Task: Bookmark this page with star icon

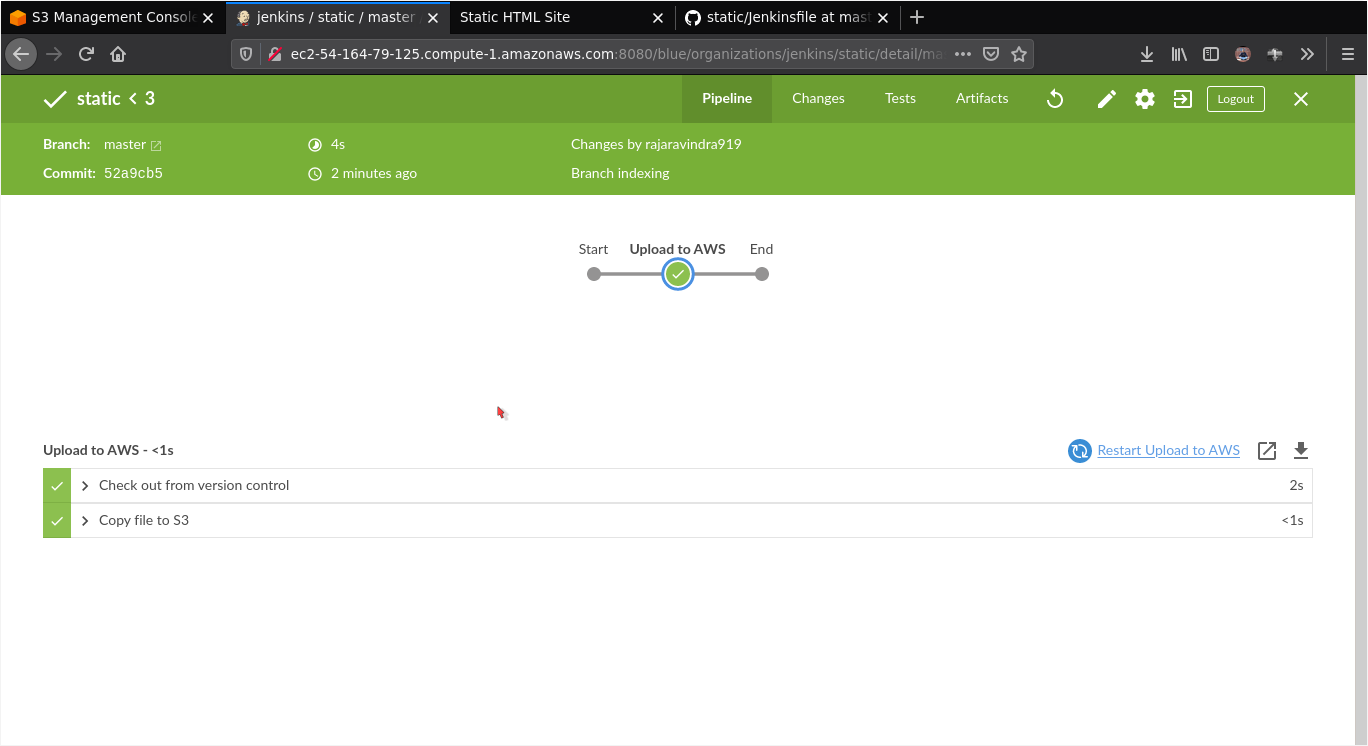Action: tap(1019, 54)
